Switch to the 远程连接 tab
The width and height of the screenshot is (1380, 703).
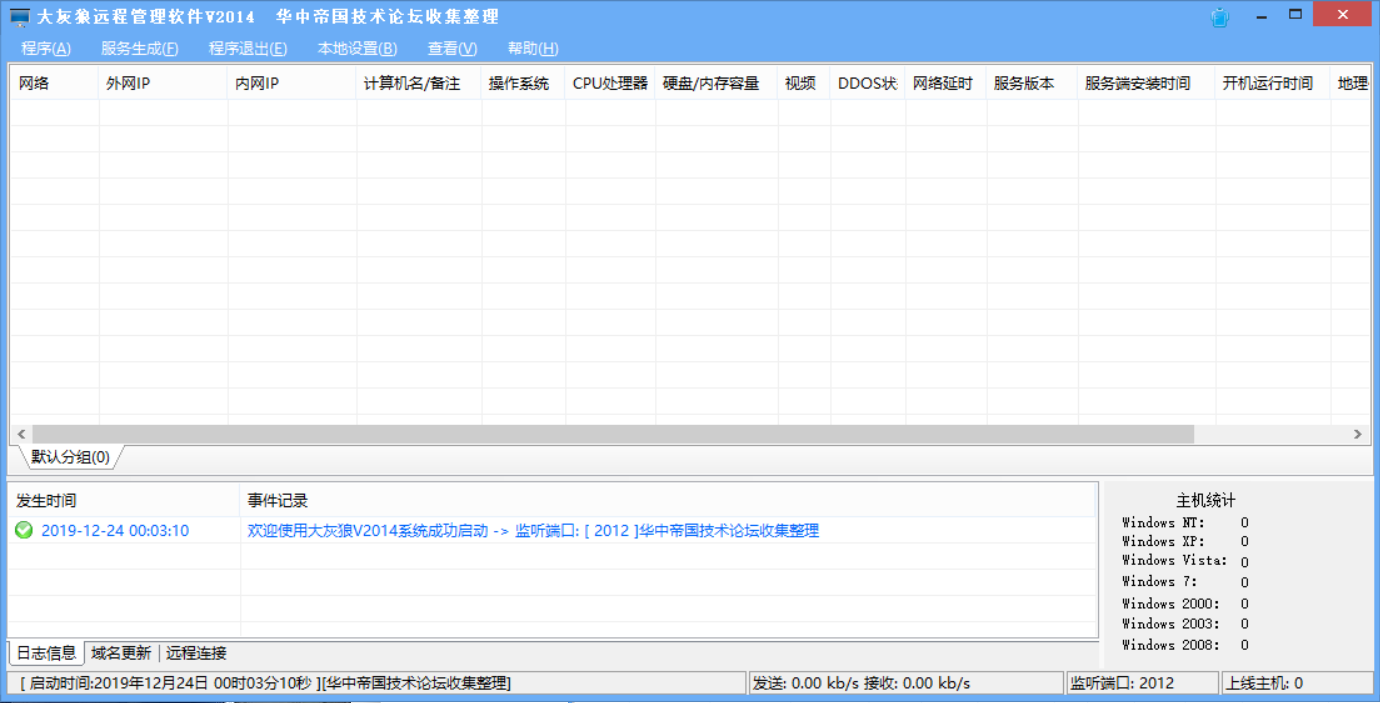click(x=196, y=653)
